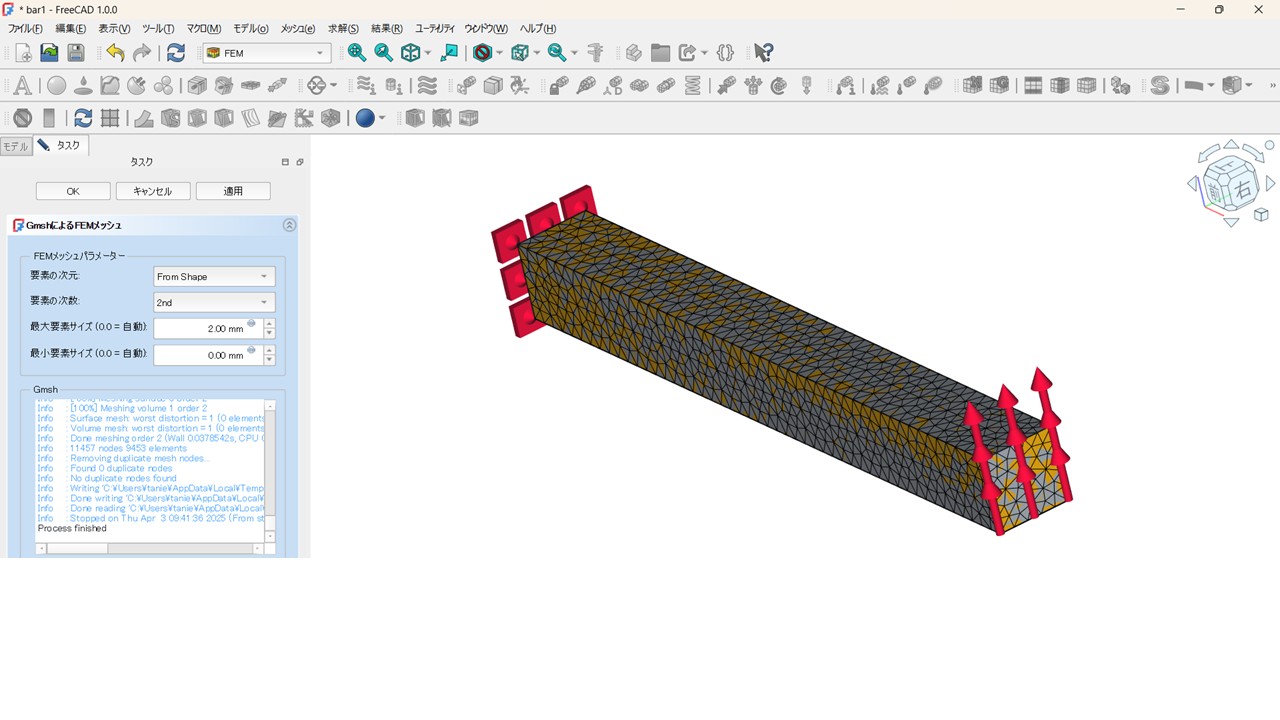The image size is (1280, 720).
Task: Click the isometric view cube icon
Action: click(x=410, y=53)
